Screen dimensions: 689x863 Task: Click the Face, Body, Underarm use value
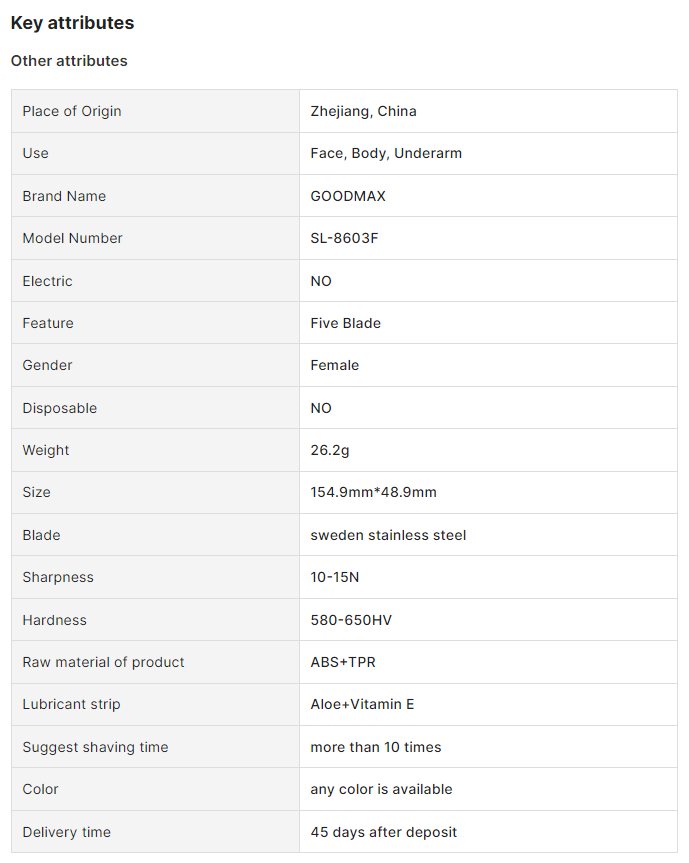[386, 154]
